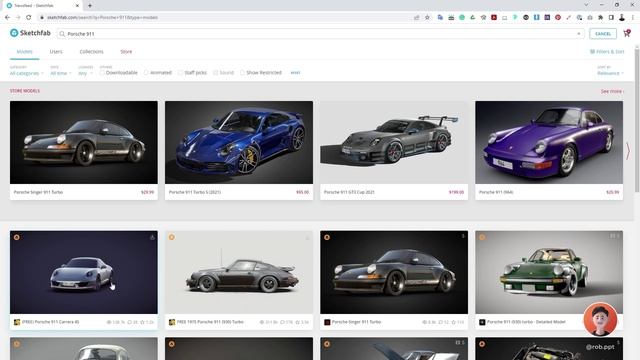Open the Chrome profile avatar
The image size is (640, 360).
click(x=622, y=18)
